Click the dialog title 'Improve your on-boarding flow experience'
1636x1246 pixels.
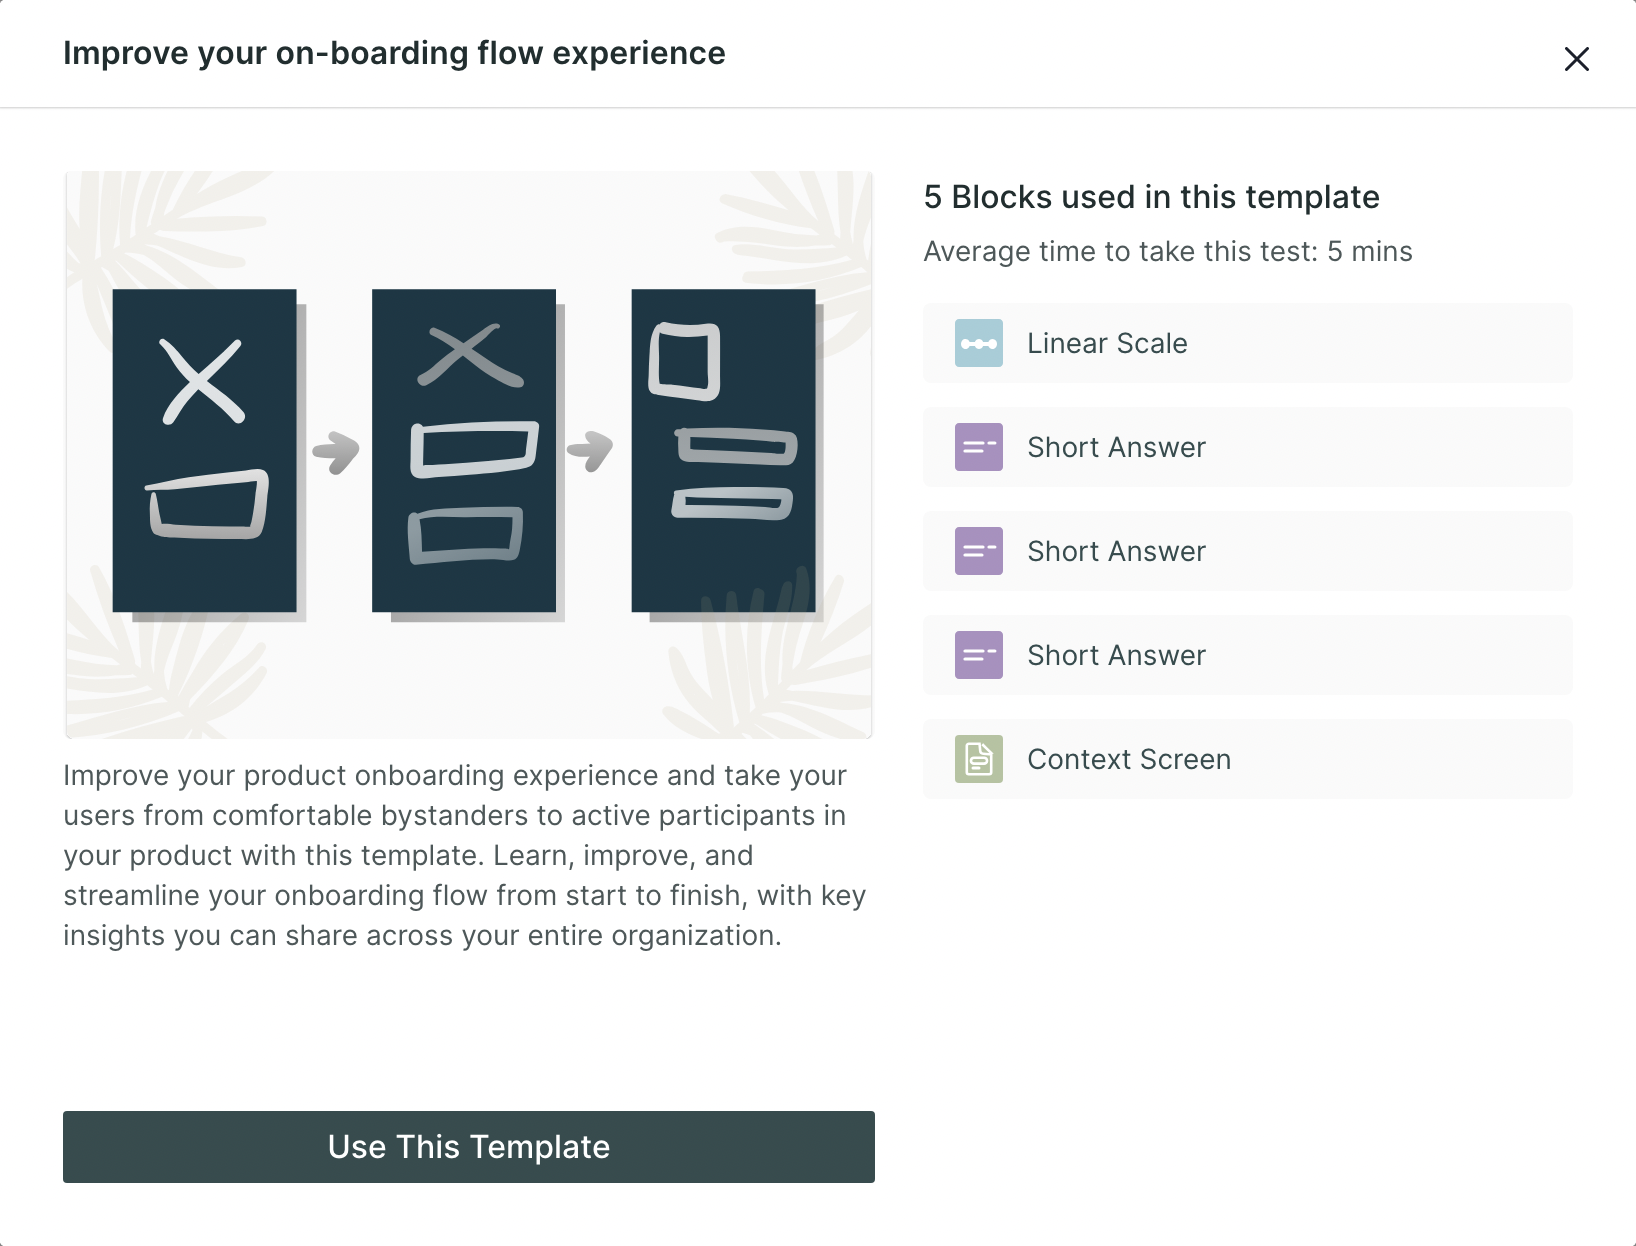(394, 53)
